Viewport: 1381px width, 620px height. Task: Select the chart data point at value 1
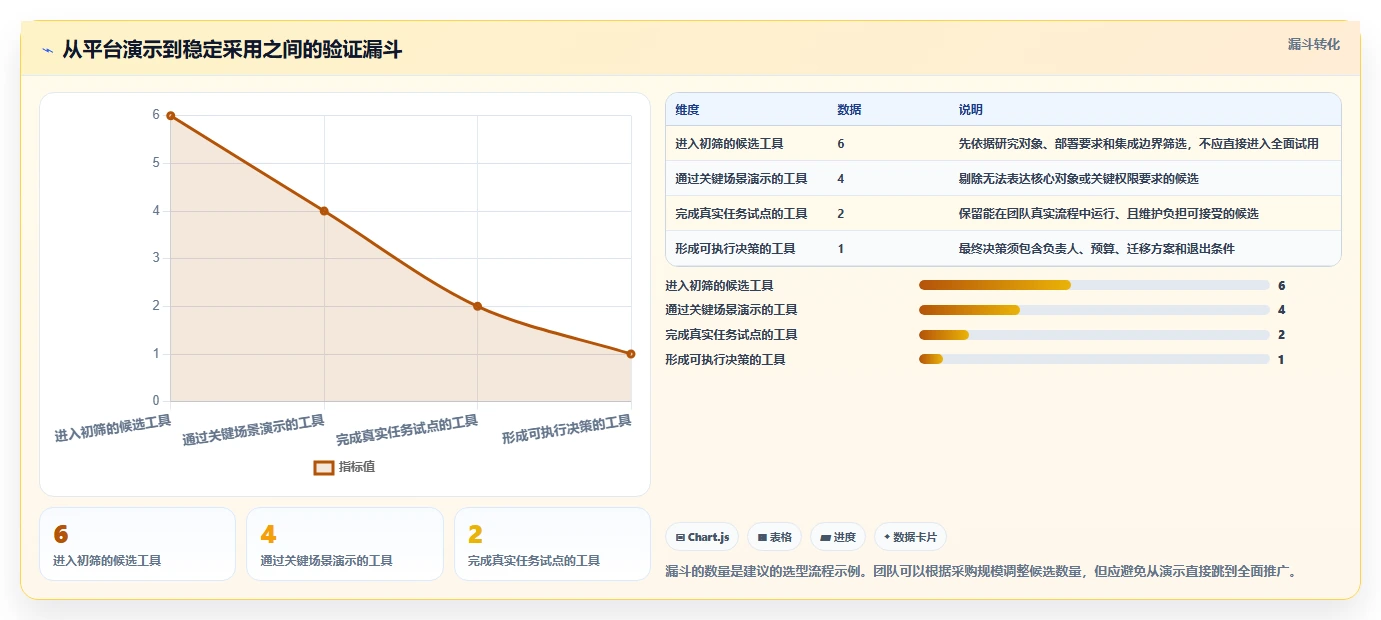click(630, 354)
